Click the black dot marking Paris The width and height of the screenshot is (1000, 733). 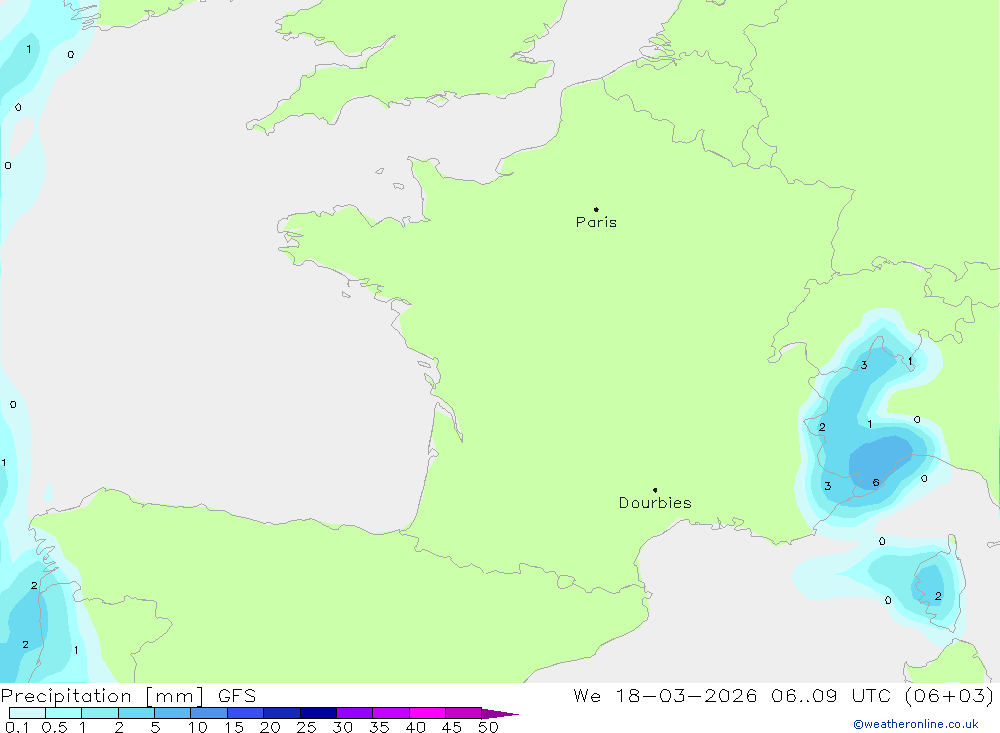596,209
